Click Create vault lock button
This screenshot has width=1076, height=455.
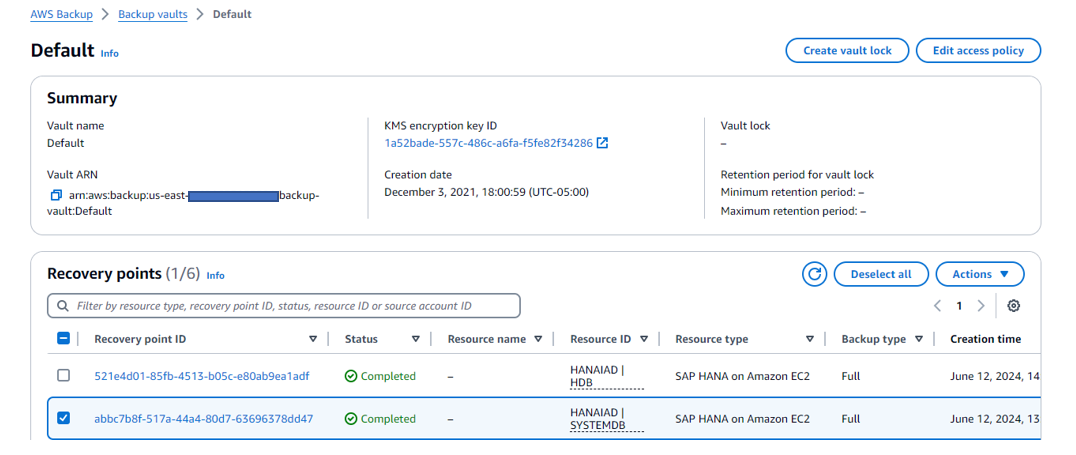pos(847,50)
